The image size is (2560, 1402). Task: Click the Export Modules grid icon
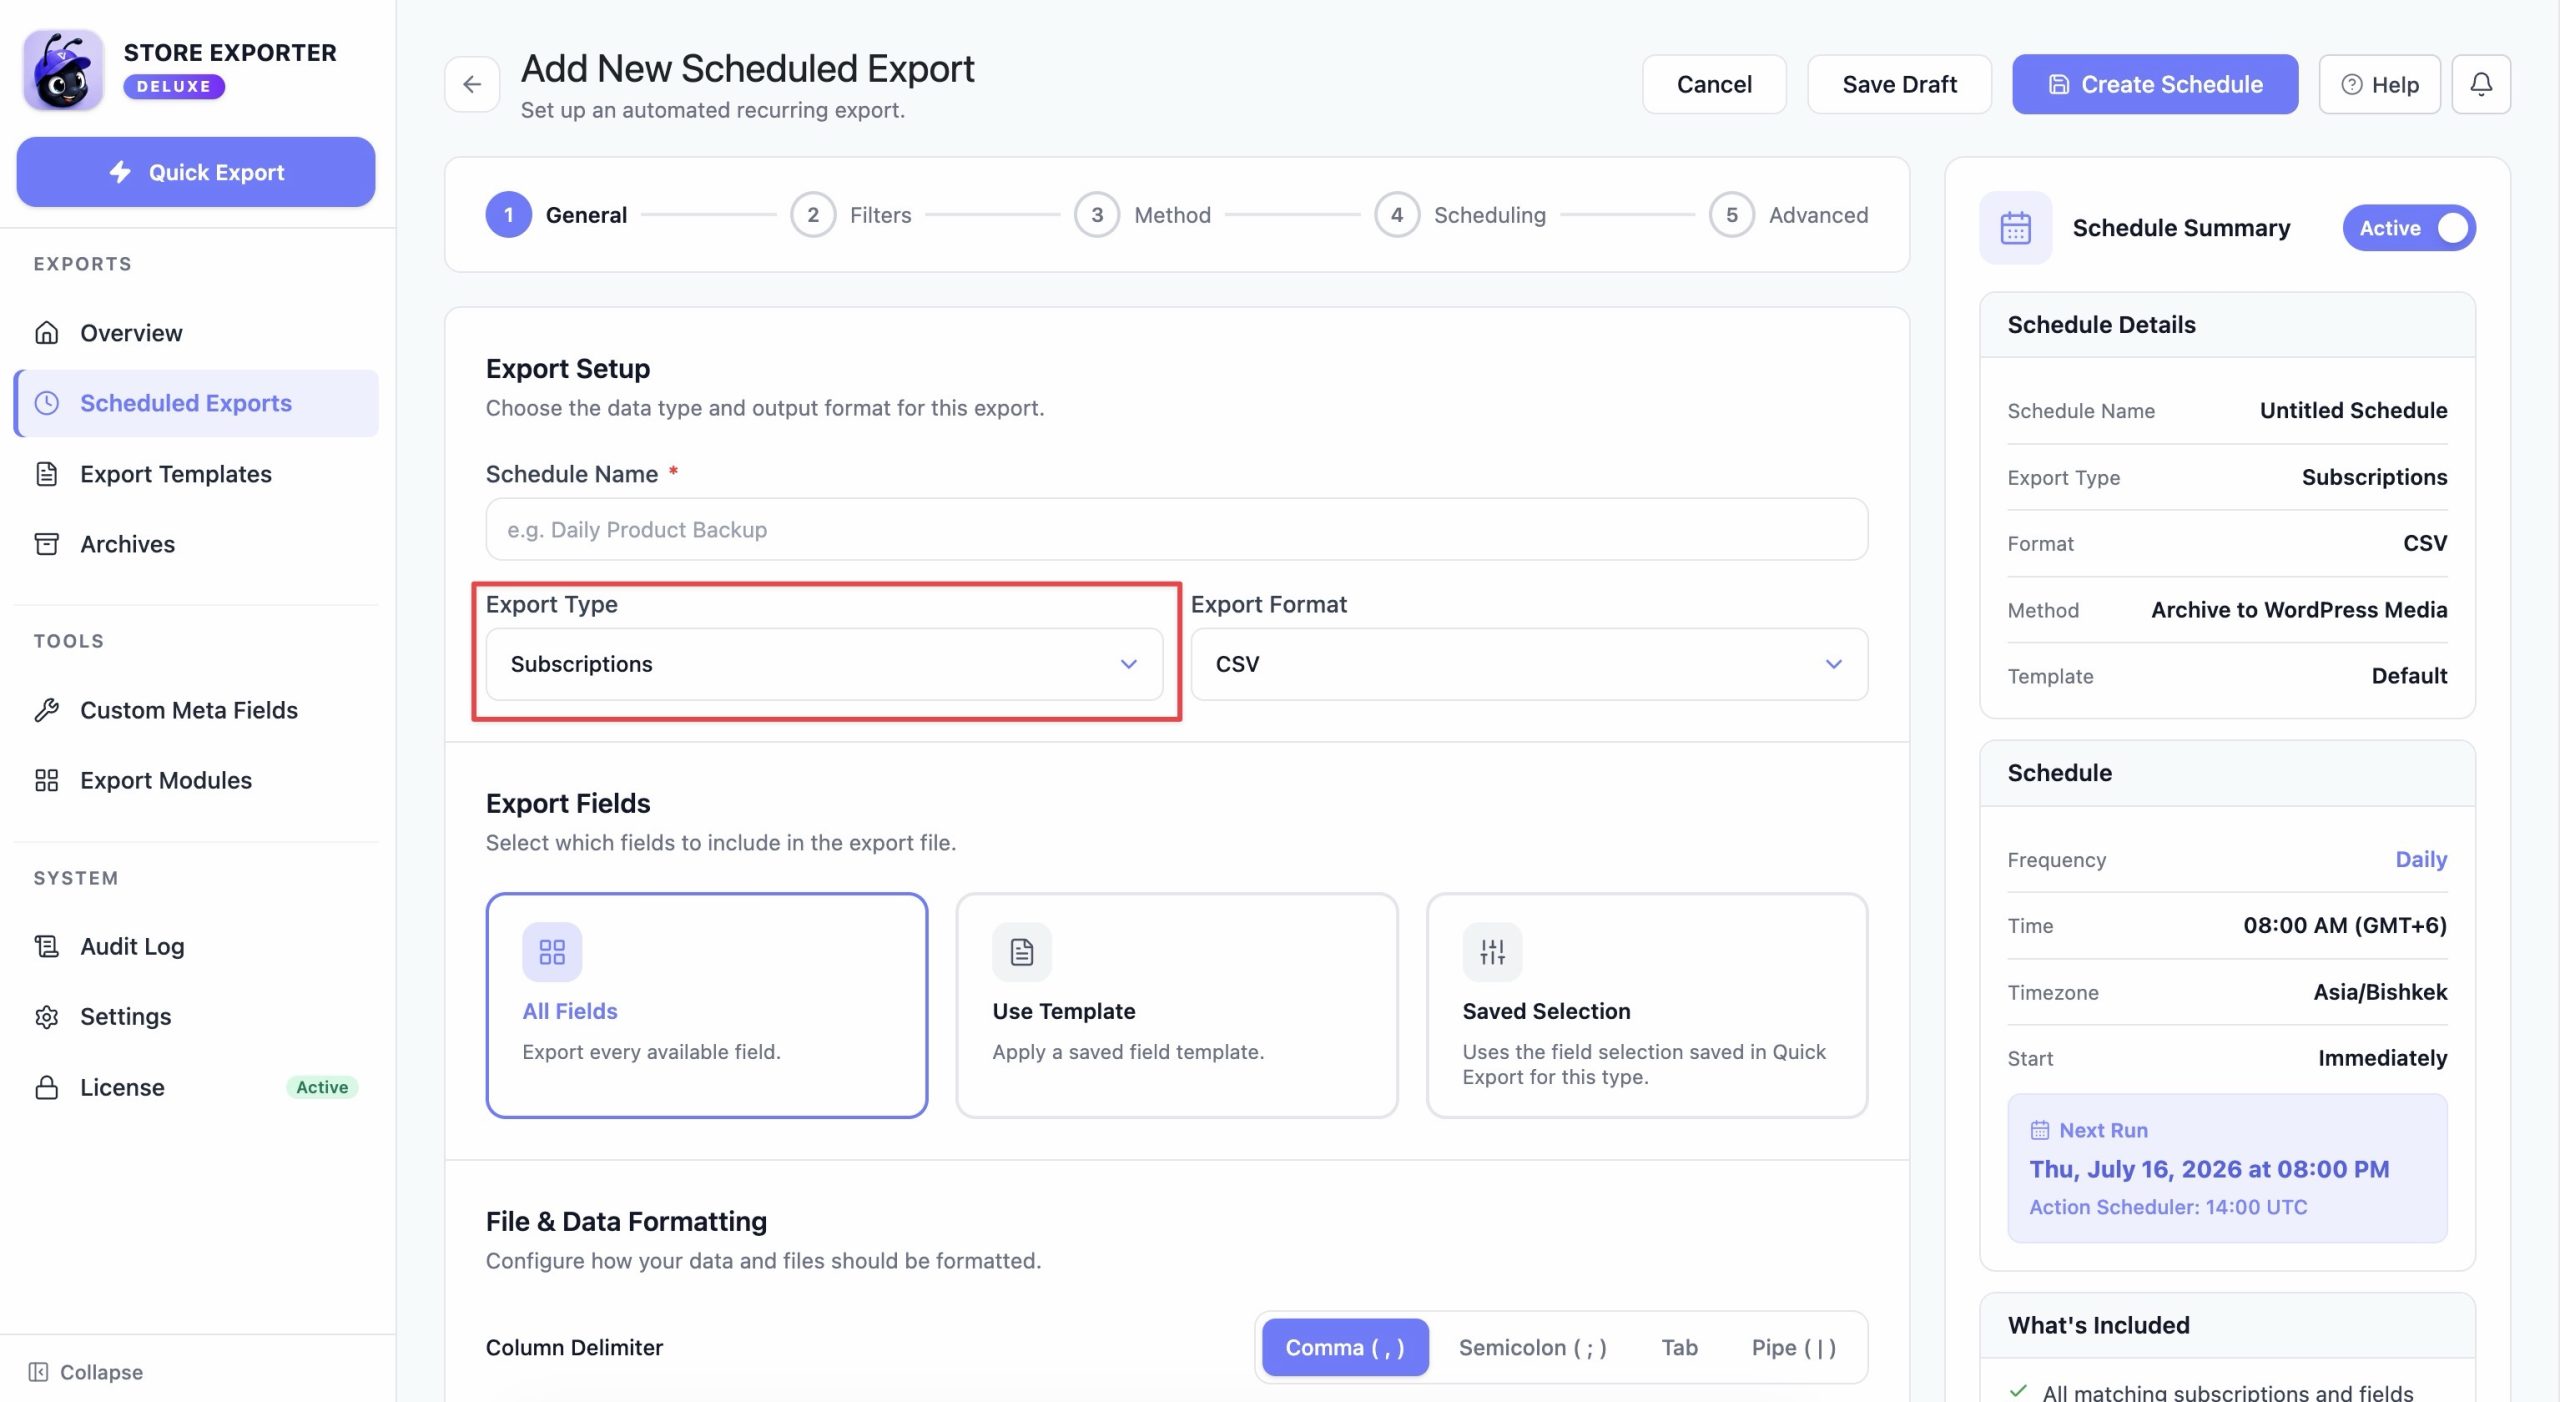[47, 780]
